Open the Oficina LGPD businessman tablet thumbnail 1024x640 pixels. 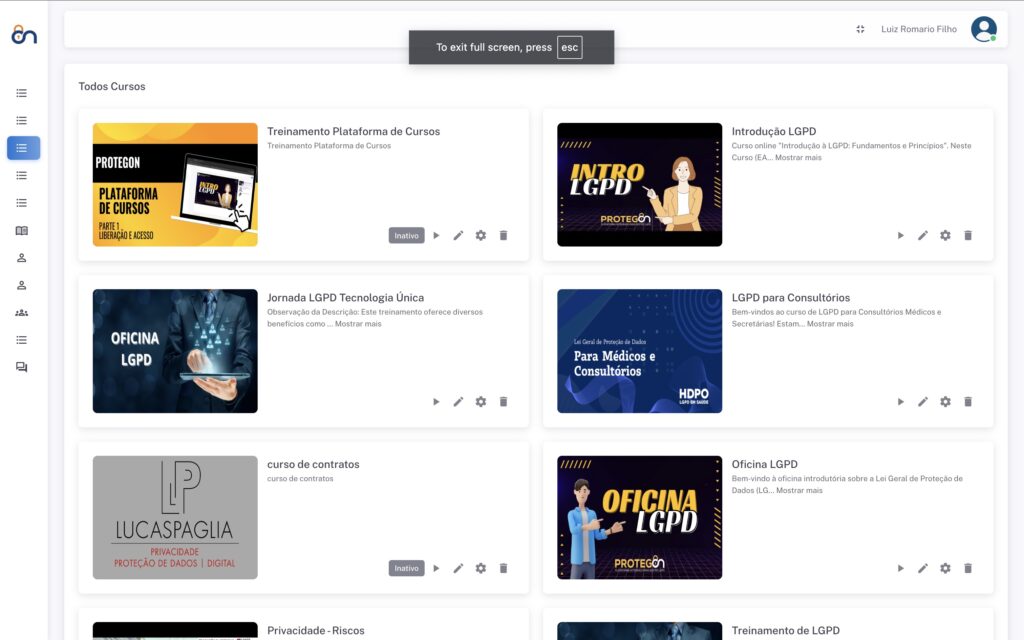tap(175, 351)
